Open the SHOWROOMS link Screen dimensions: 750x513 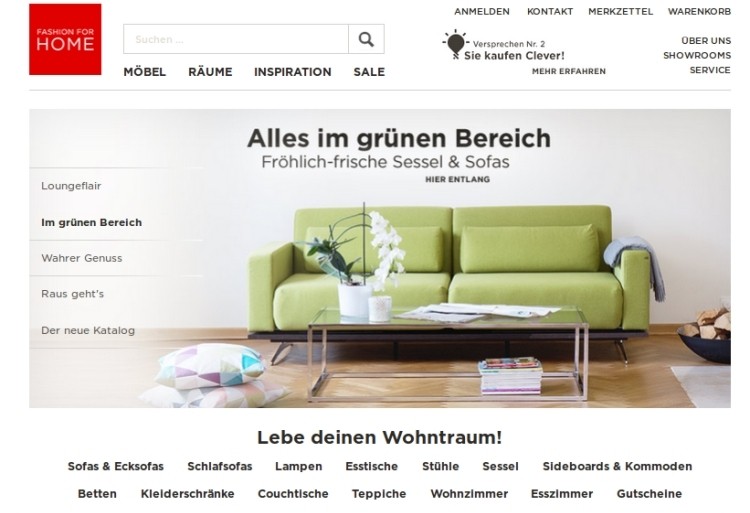click(697, 55)
